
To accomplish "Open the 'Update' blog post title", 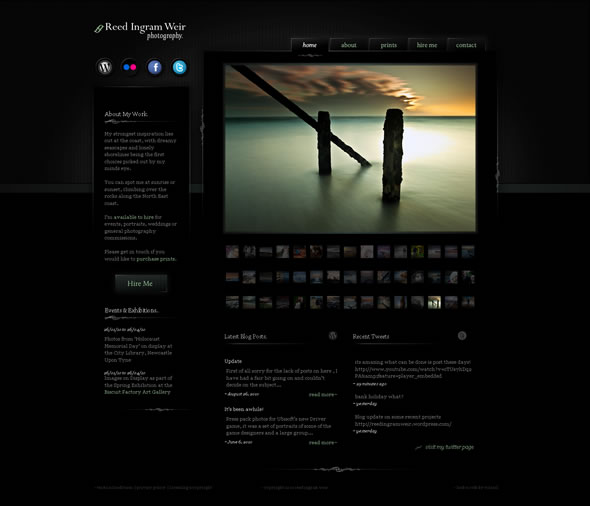I will point(233,361).
